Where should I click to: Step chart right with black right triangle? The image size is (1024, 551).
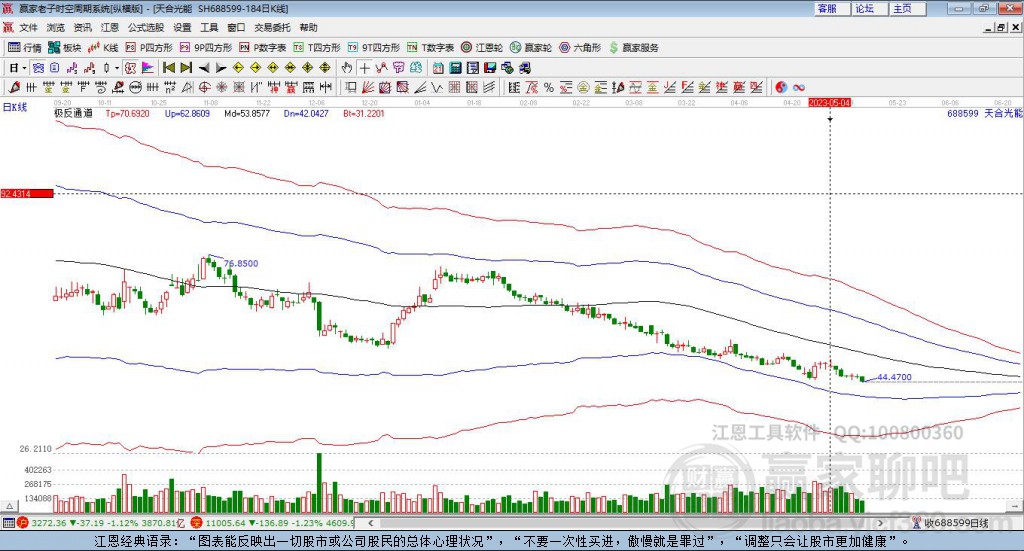pos(221,68)
